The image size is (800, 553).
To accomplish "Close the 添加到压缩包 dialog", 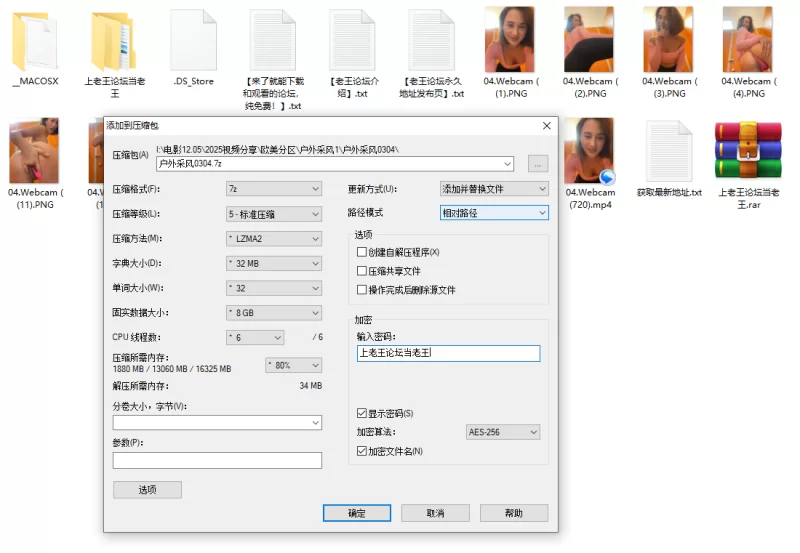I will (546, 125).
